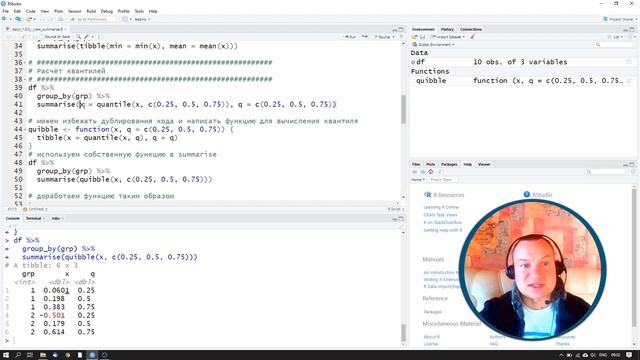Click the Go to file/function field
Screen dimensions: 640x360
click(92, 19)
